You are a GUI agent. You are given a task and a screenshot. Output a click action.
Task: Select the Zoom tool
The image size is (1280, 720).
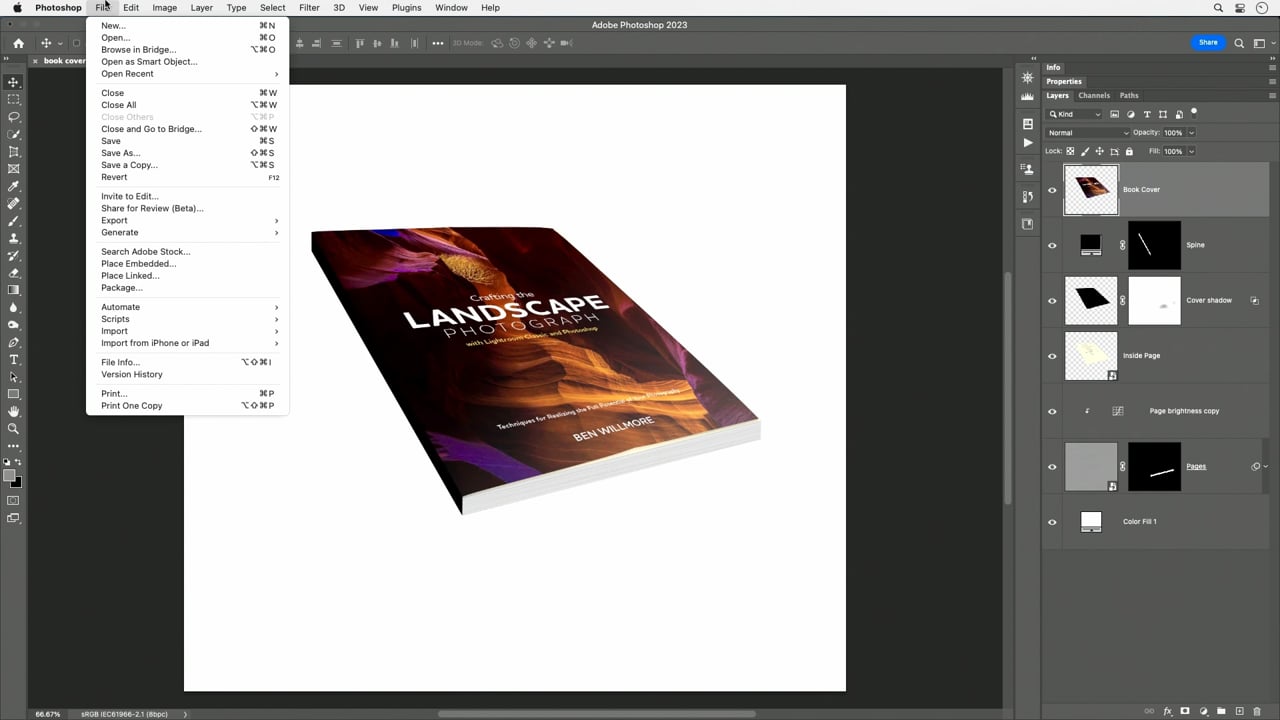[x=13, y=429]
